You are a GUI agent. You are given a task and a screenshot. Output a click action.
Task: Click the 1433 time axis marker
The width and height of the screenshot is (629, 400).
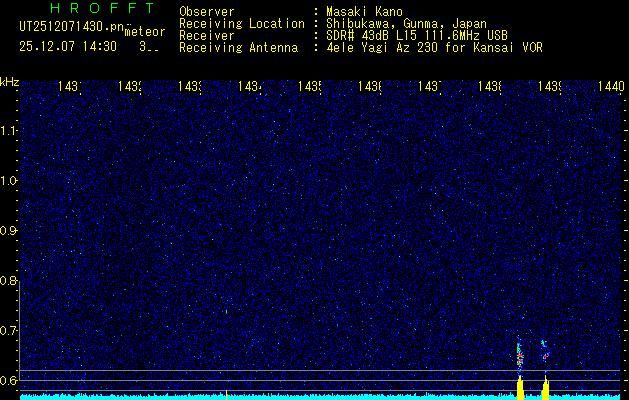[190, 86]
